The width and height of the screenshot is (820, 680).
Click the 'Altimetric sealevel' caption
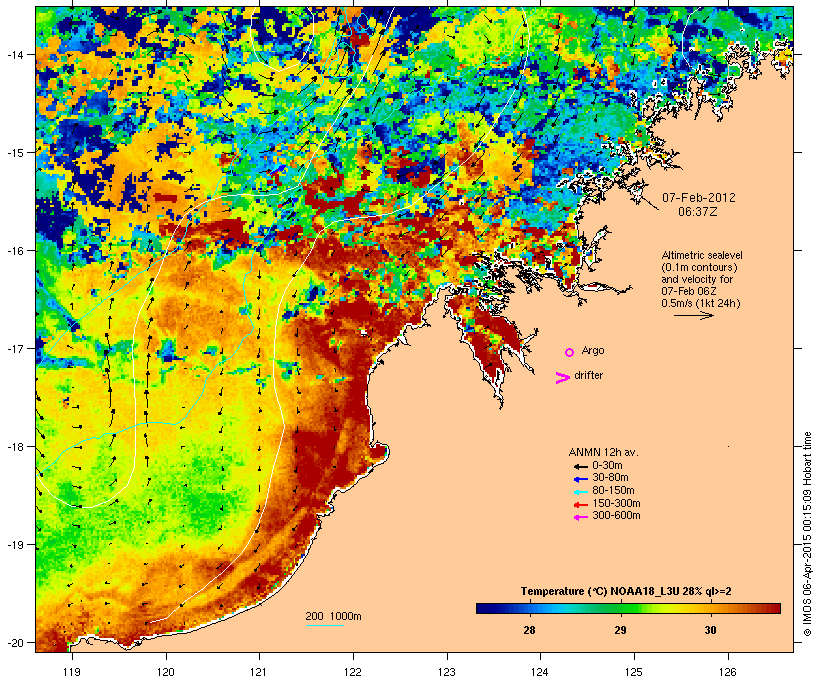coord(702,255)
